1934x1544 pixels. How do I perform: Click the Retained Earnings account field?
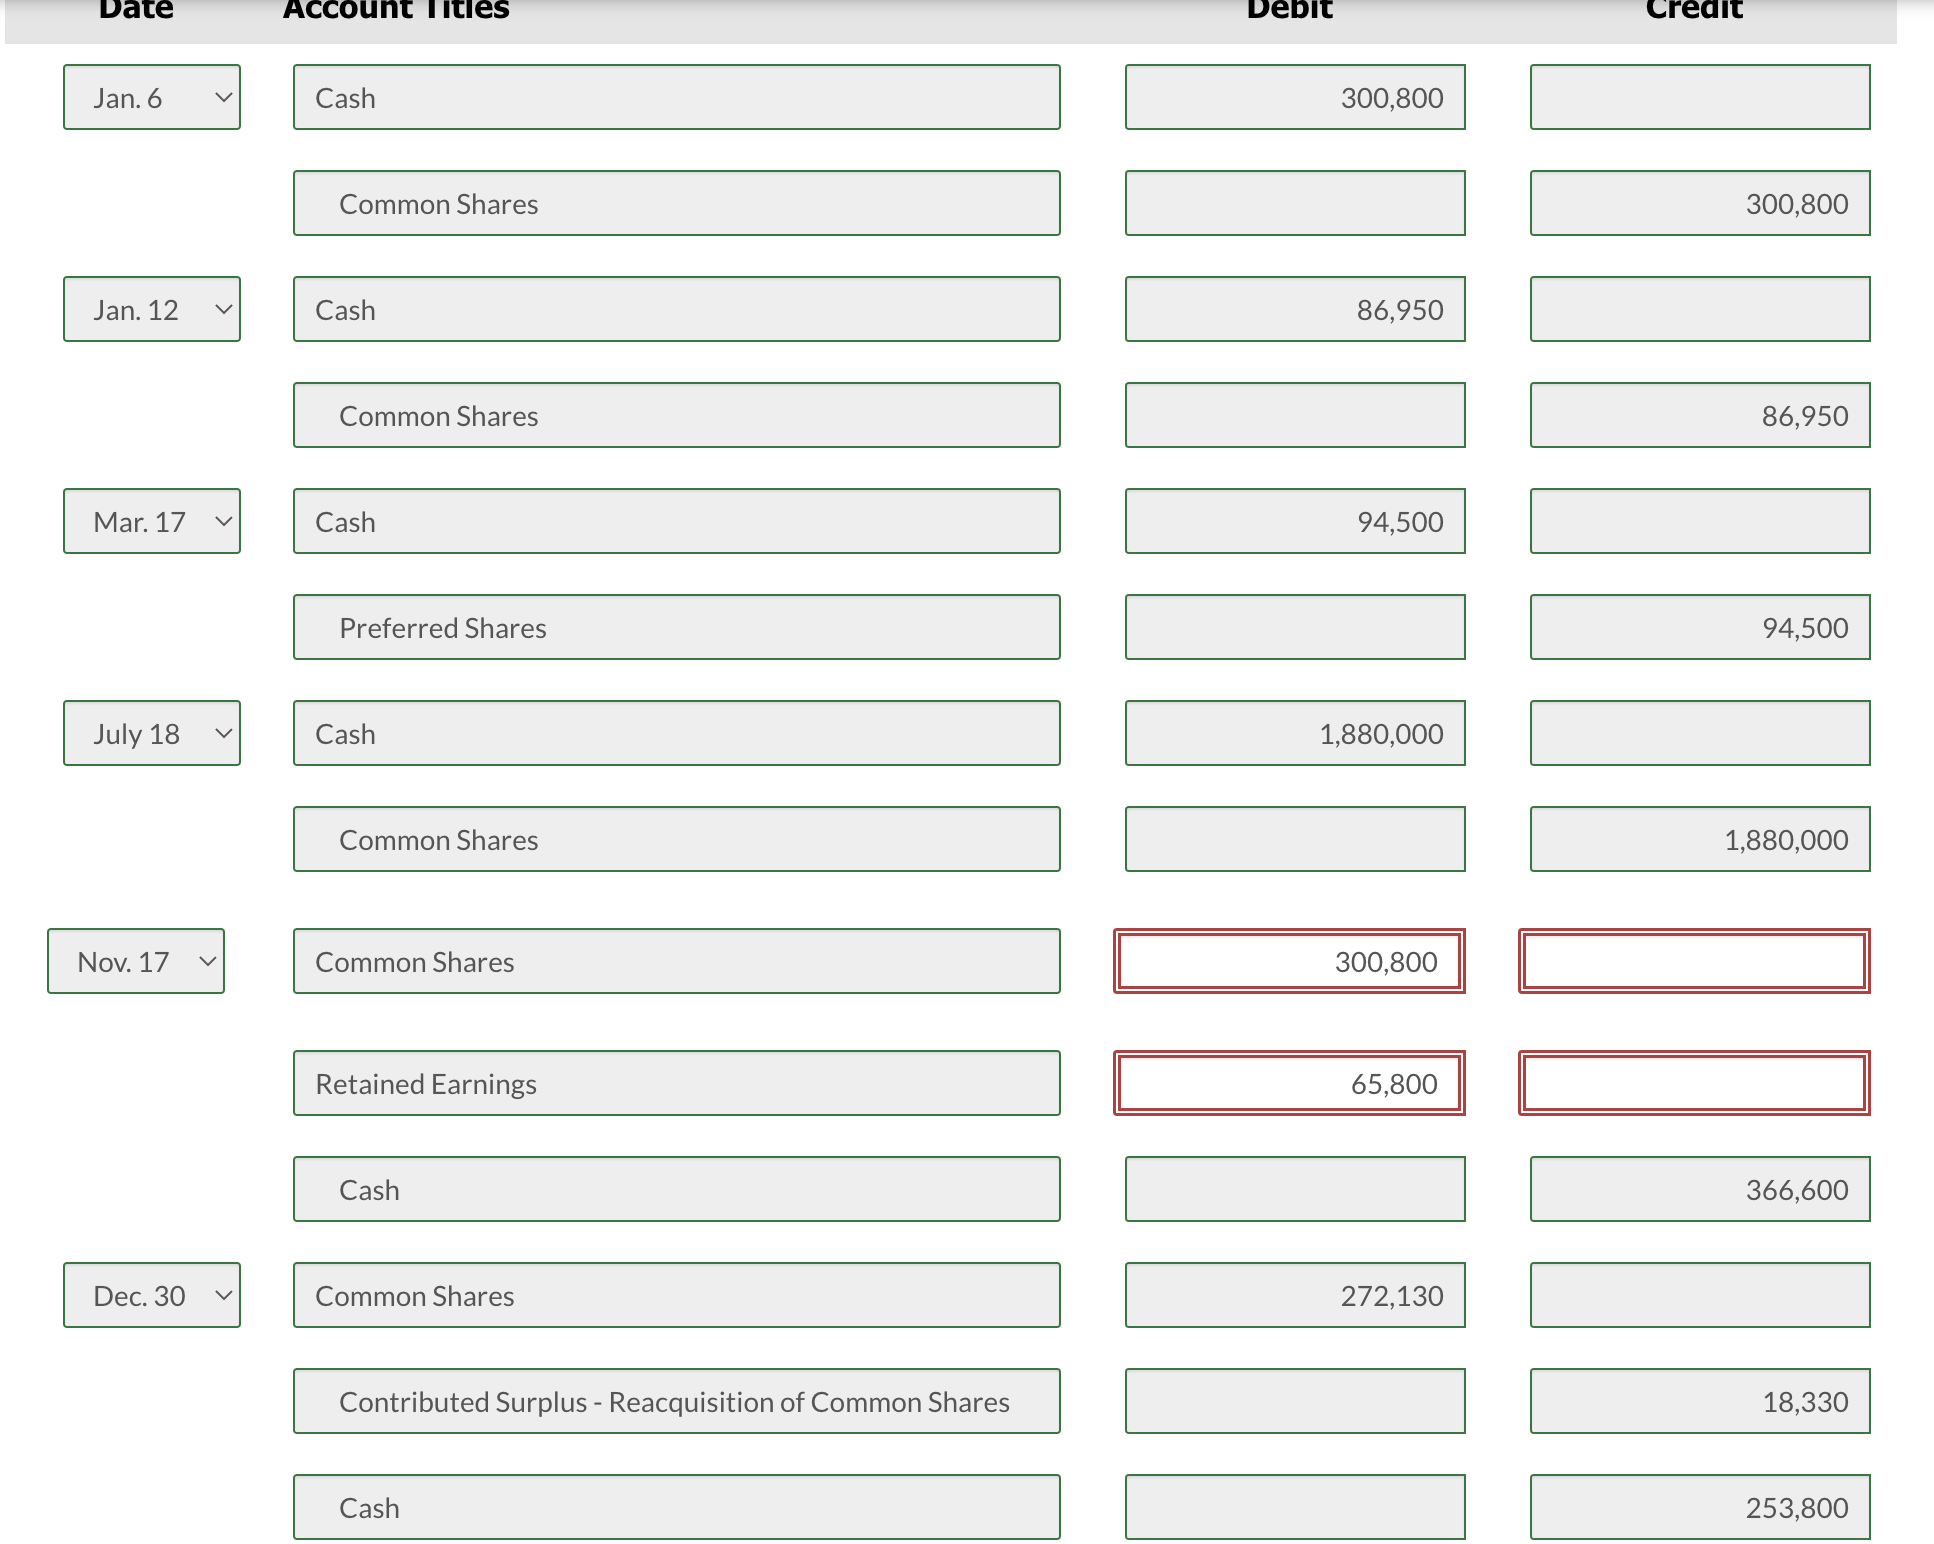[676, 1083]
